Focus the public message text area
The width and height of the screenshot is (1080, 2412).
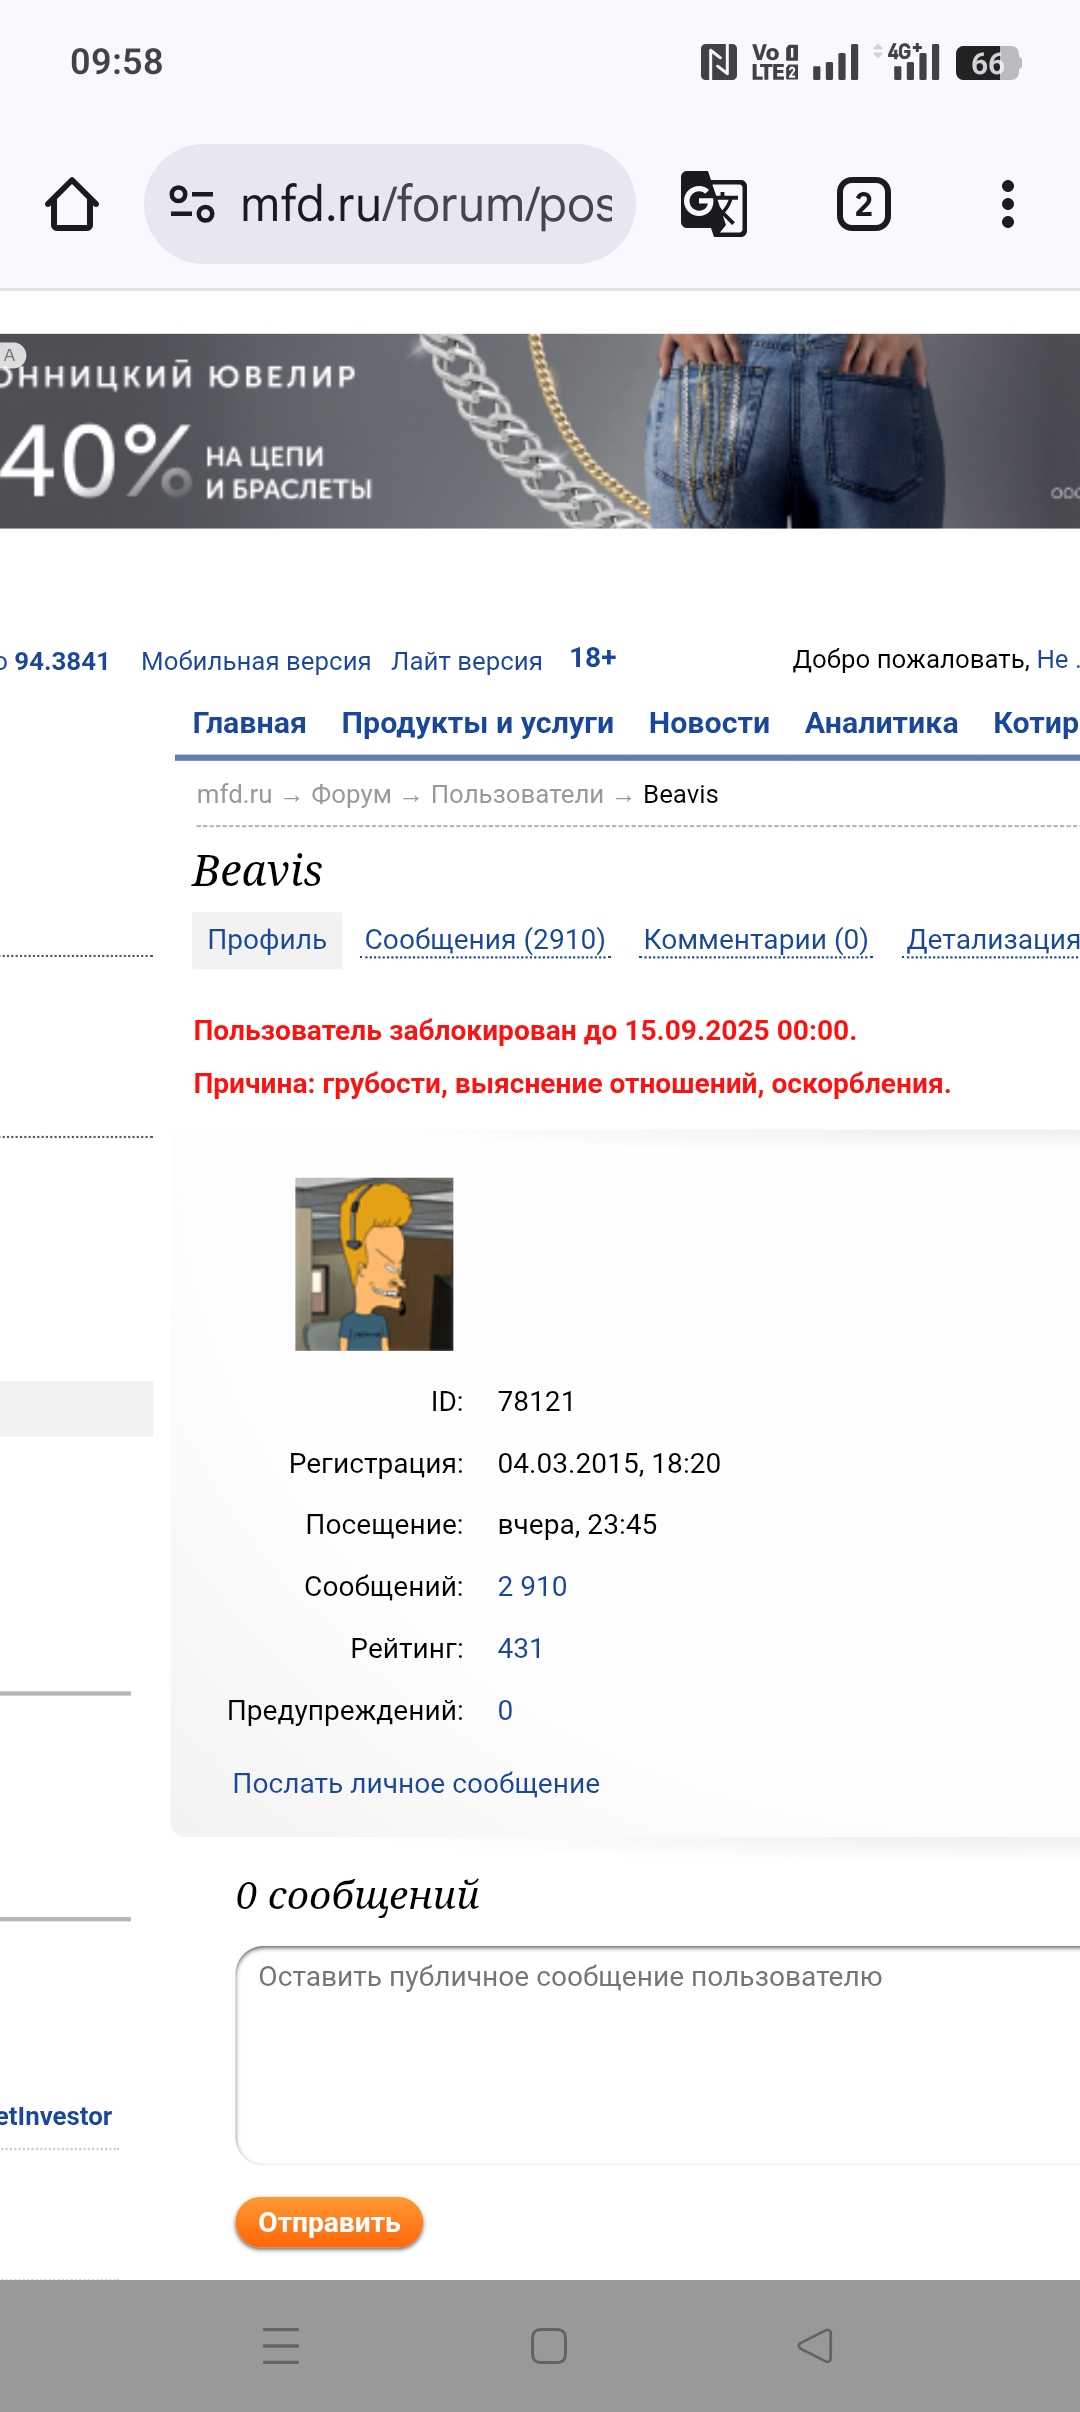tap(658, 2055)
